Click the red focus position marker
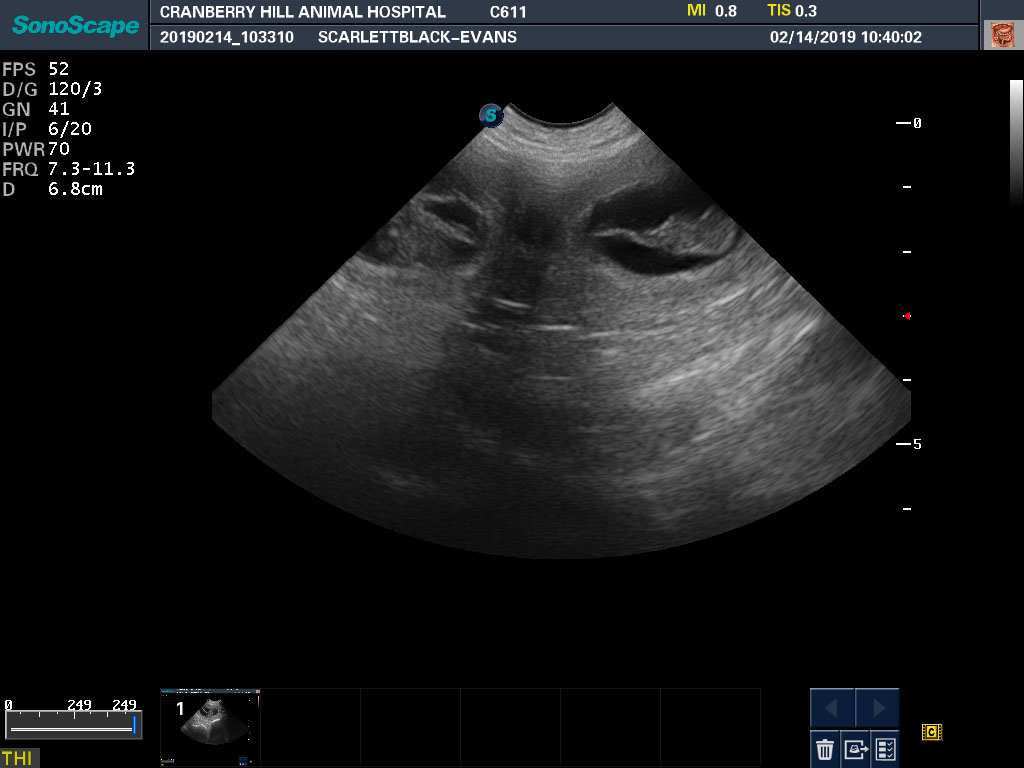This screenshot has height=768, width=1024. click(907, 316)
